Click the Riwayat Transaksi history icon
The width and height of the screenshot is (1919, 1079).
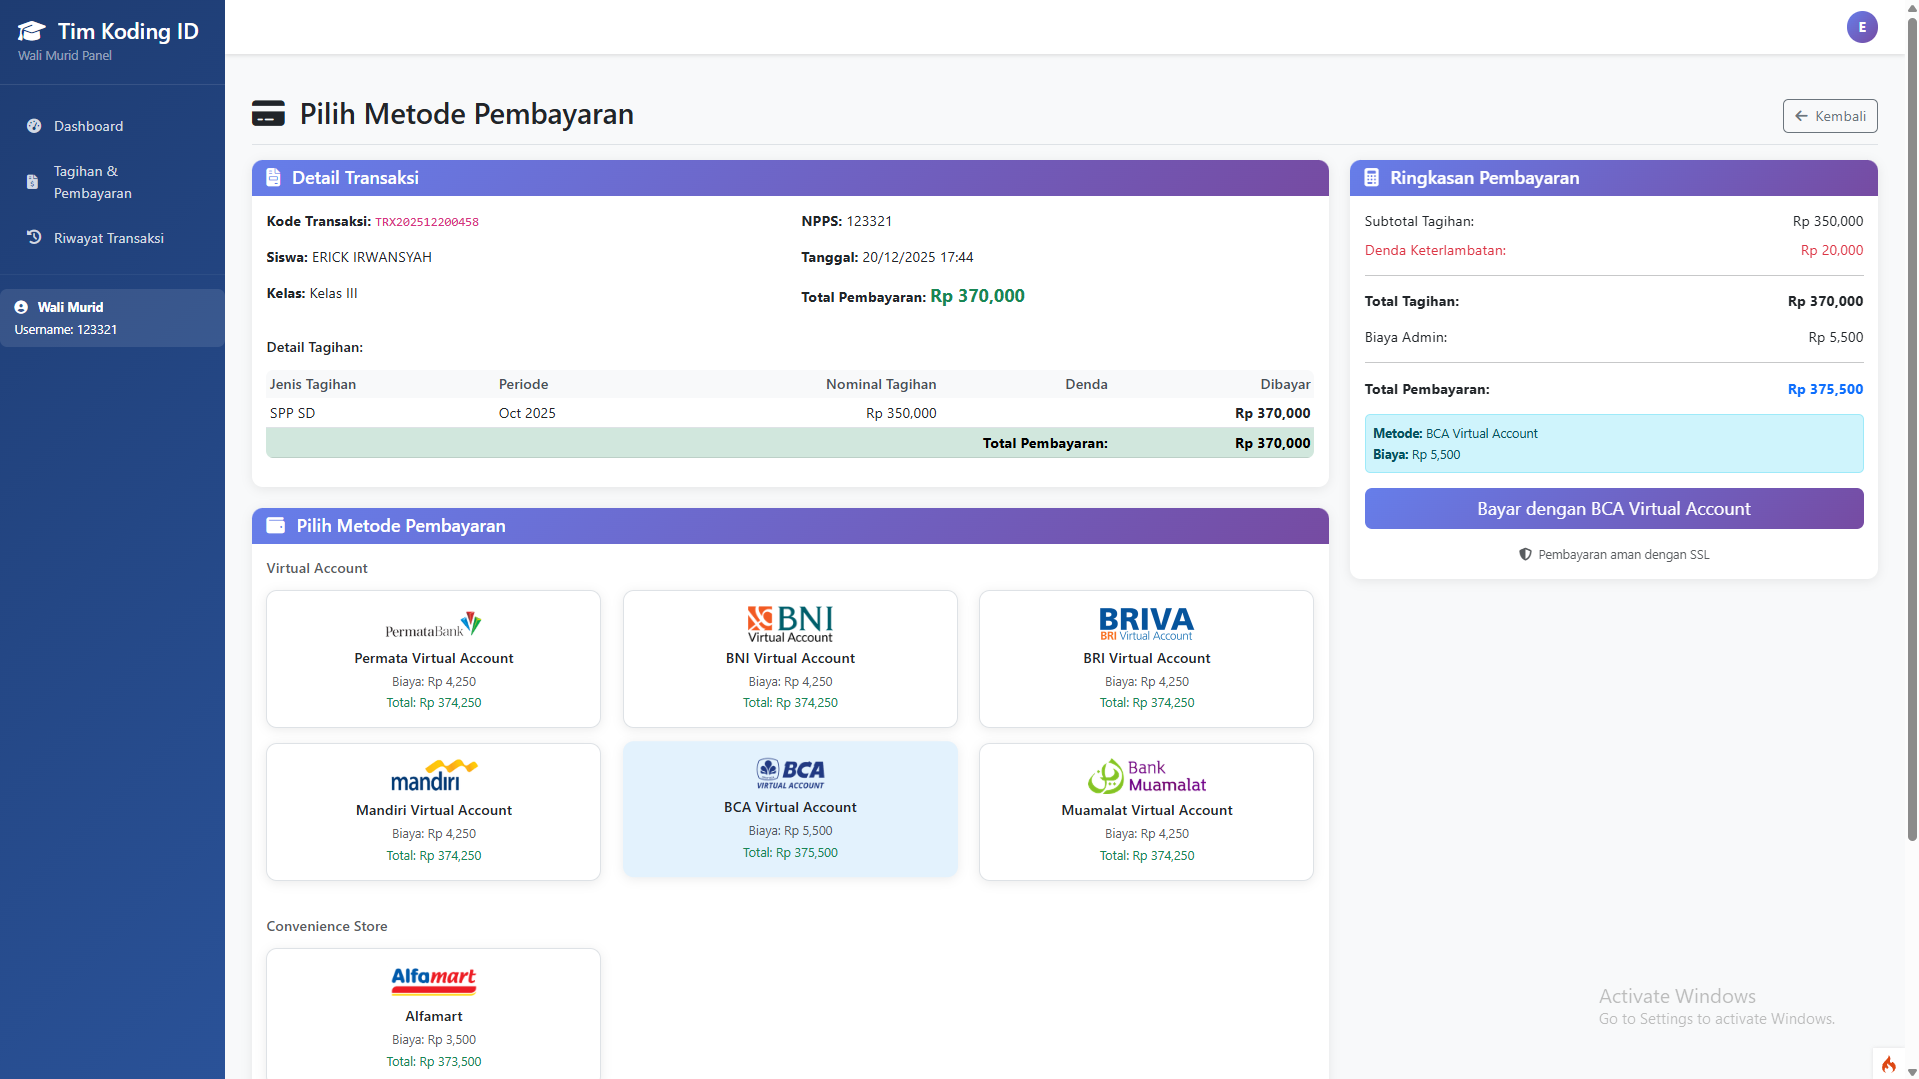pyautogui.click(x=34, y=238)
